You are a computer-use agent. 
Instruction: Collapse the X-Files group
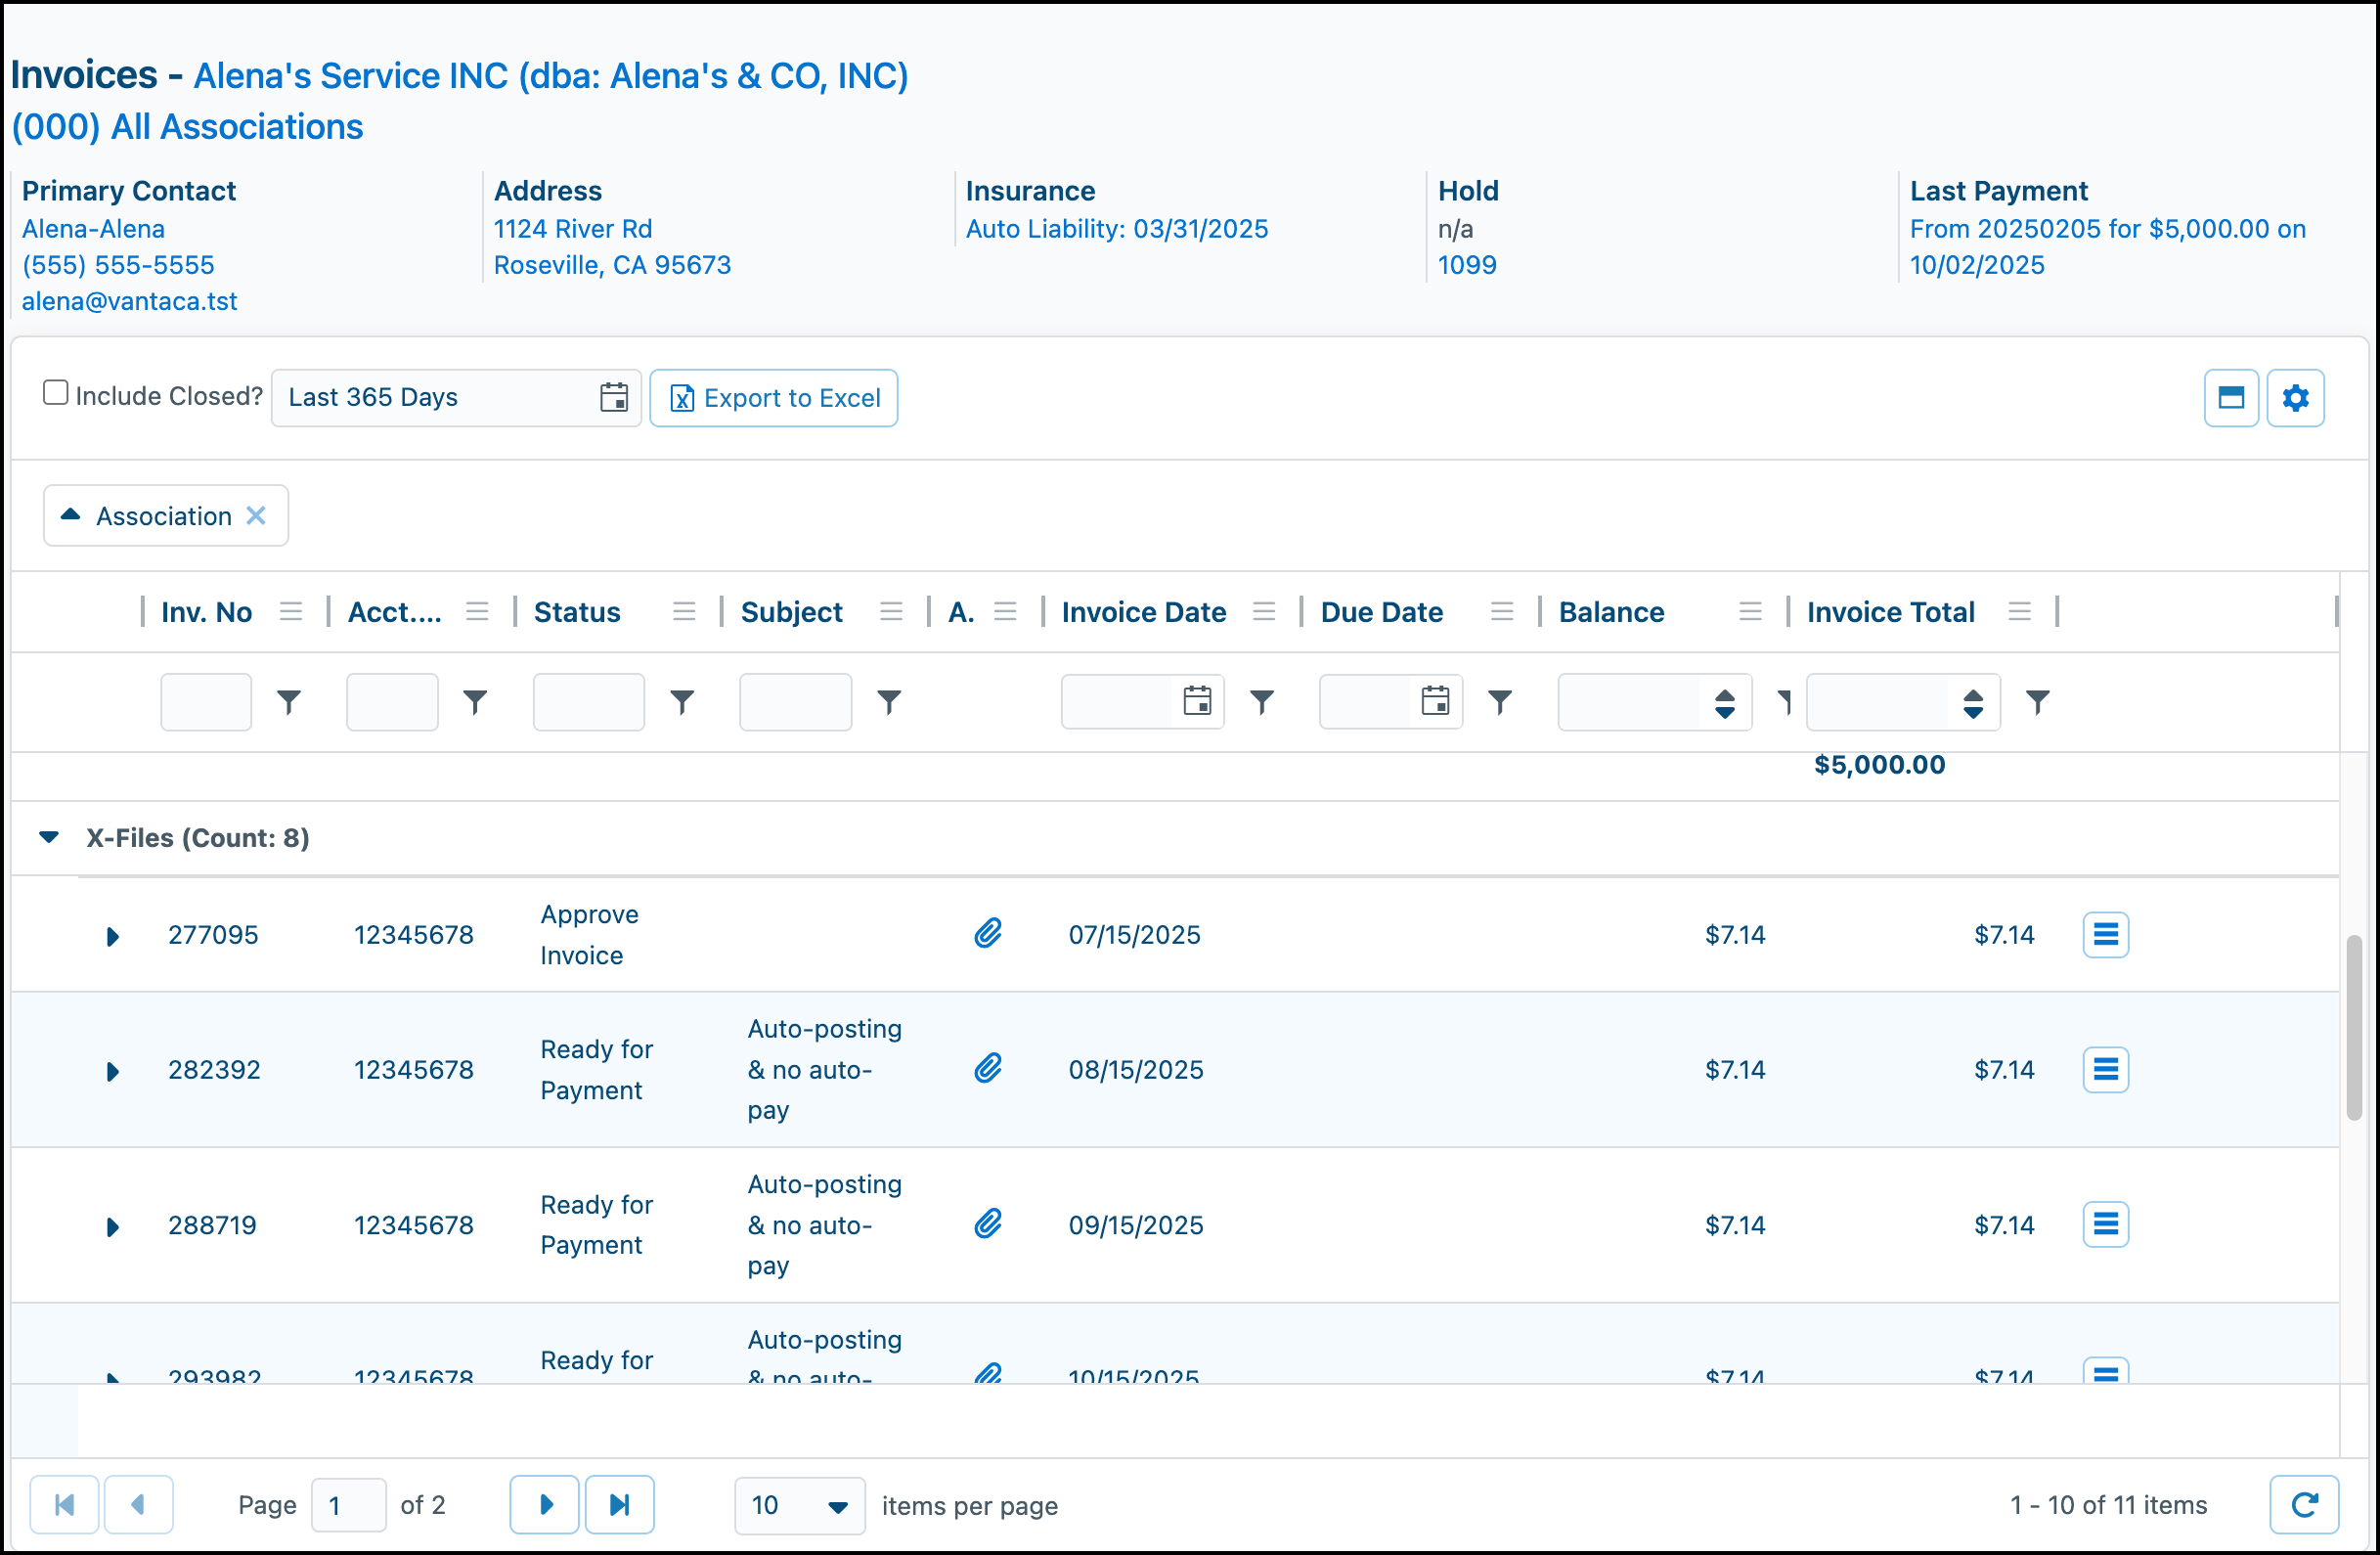(49, 837)
